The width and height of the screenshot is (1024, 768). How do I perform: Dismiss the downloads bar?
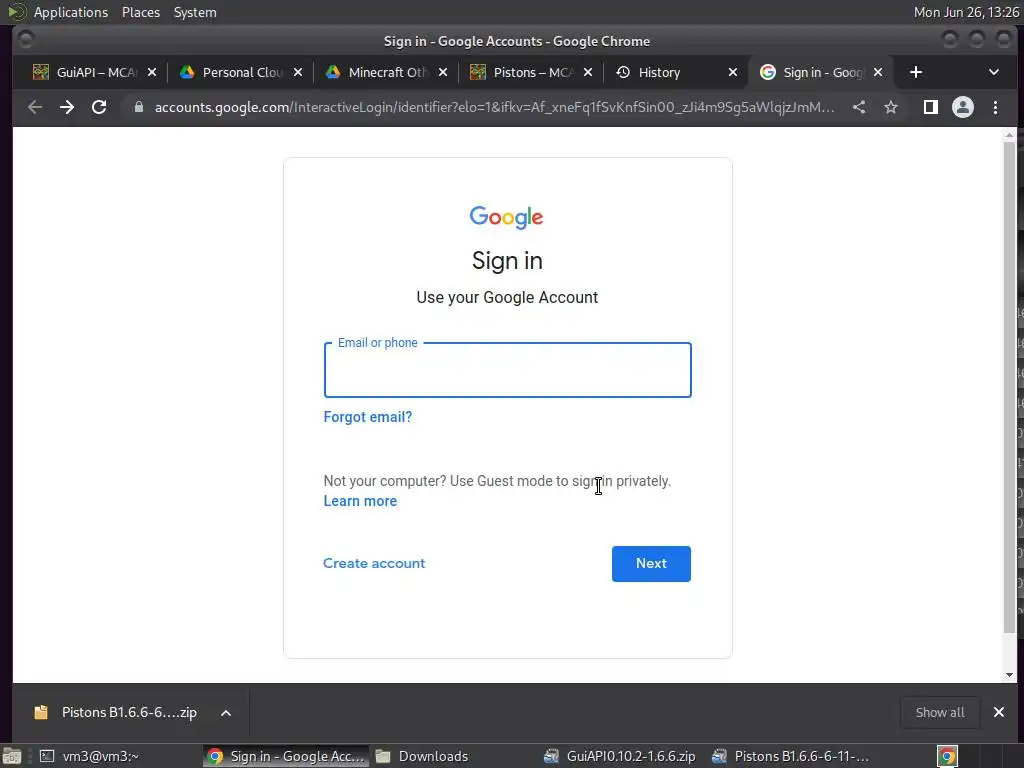pyautogui.click(x=999, y=712)
